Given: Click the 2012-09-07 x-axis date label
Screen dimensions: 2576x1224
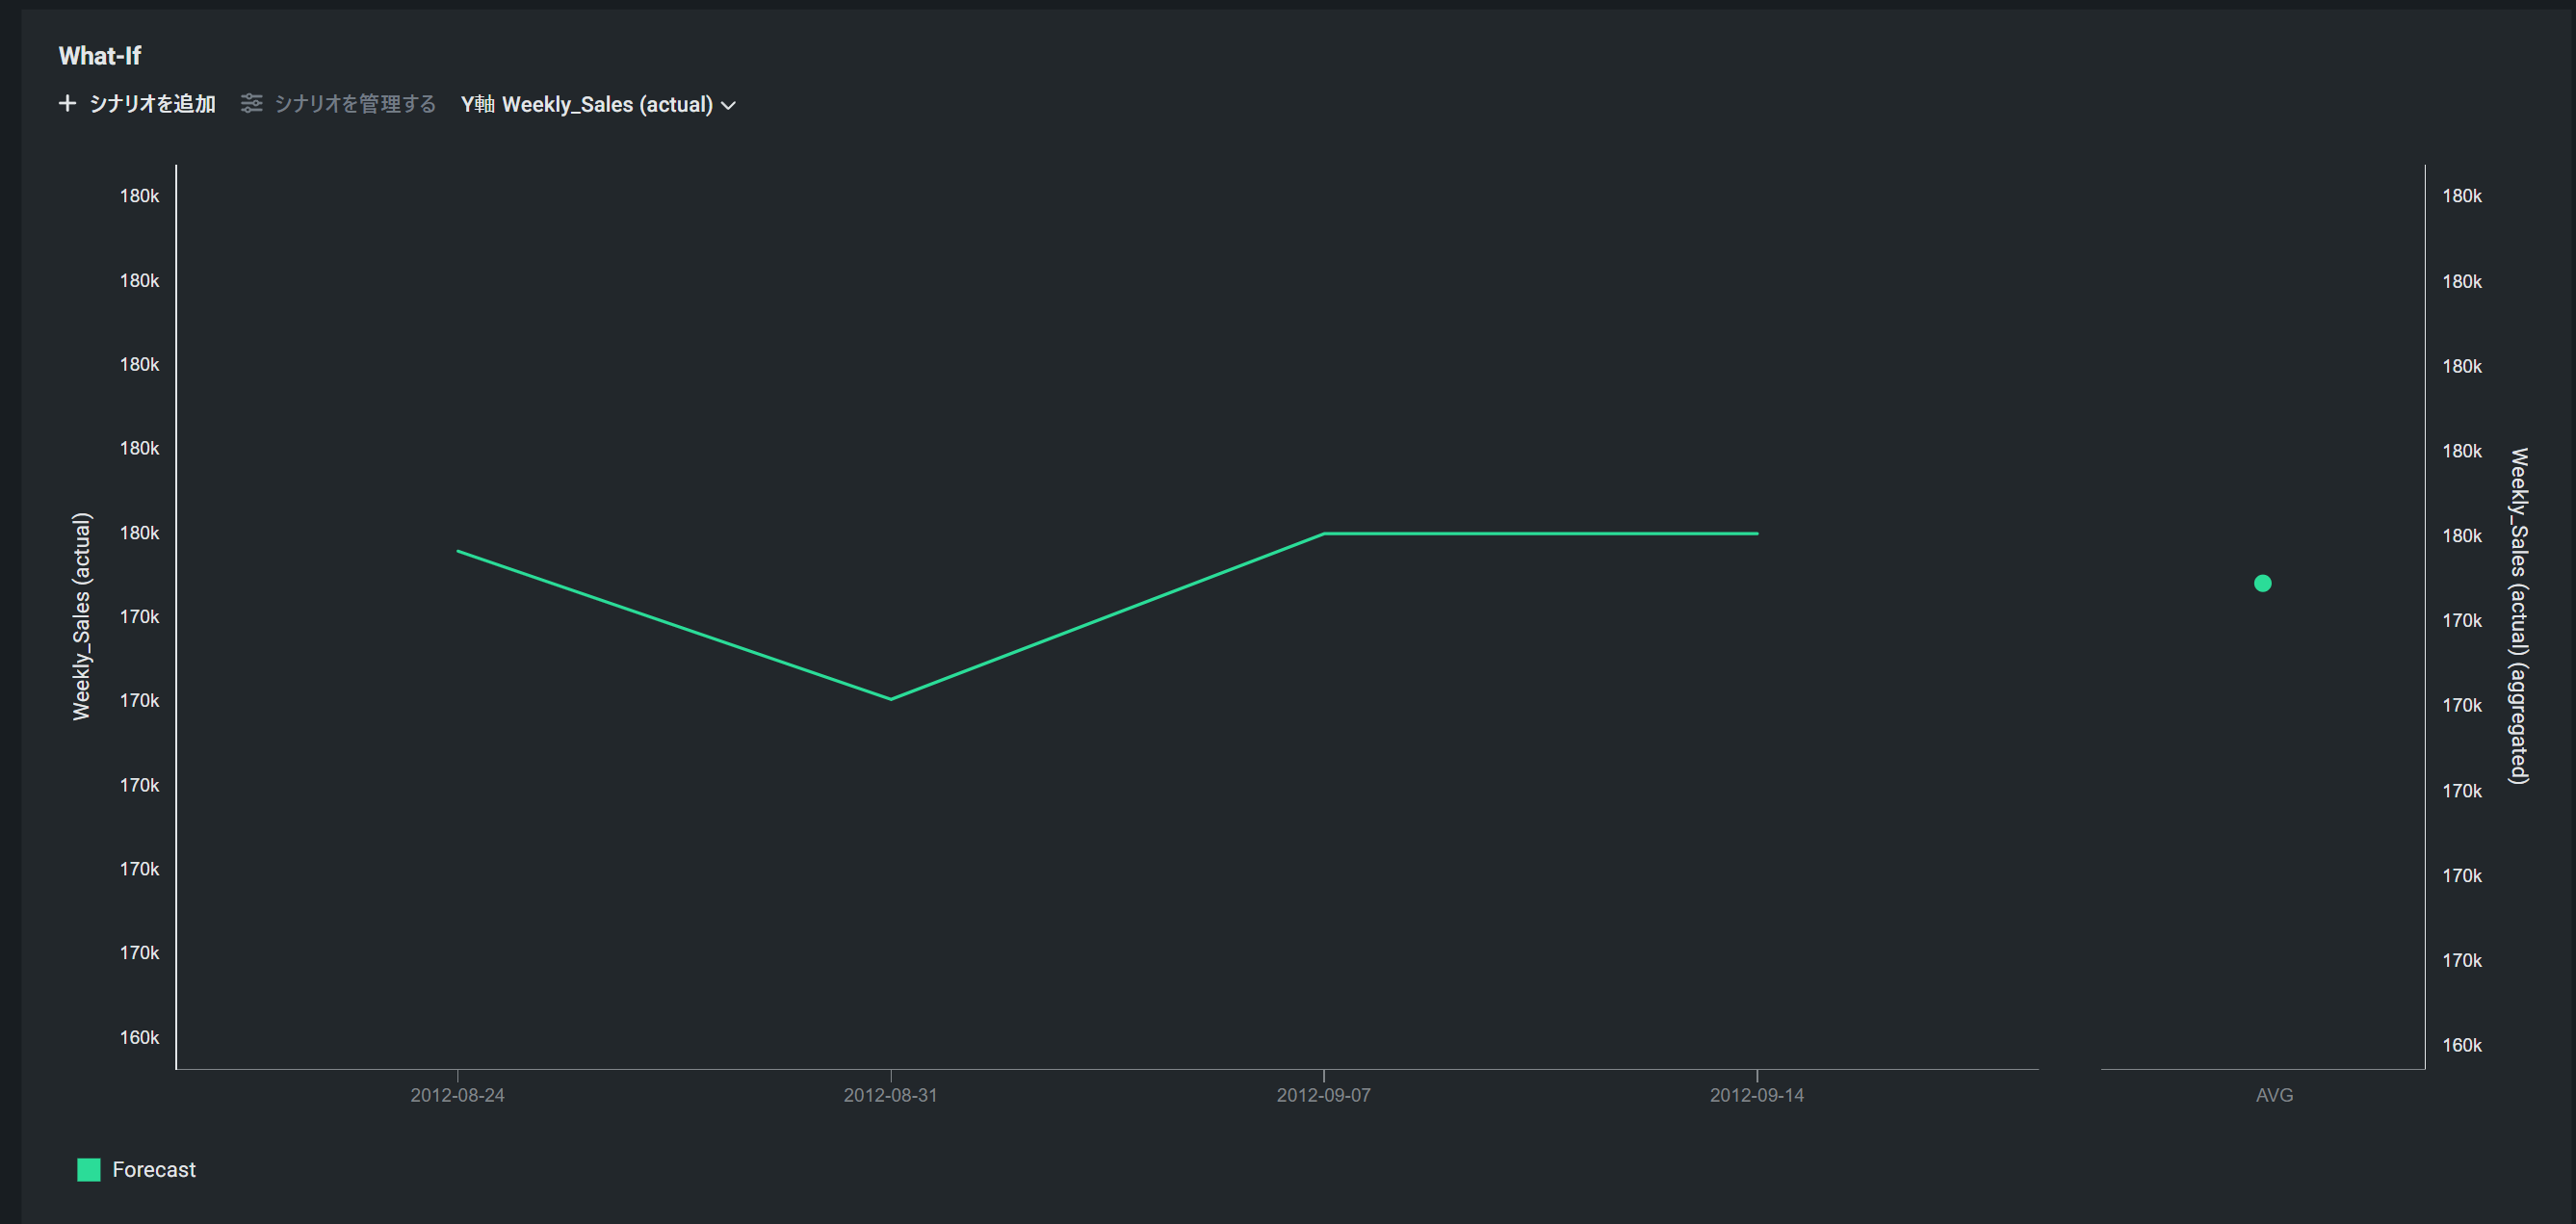Looking at the screenshot, I should click(x=1323, y=1095).
